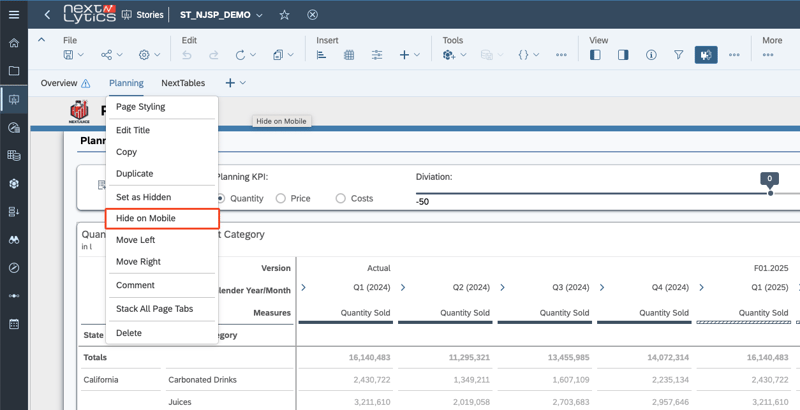This screenshot has width=800, height=410.
Task: Switch to NextTables tab
Action: (x=183, y=83)
